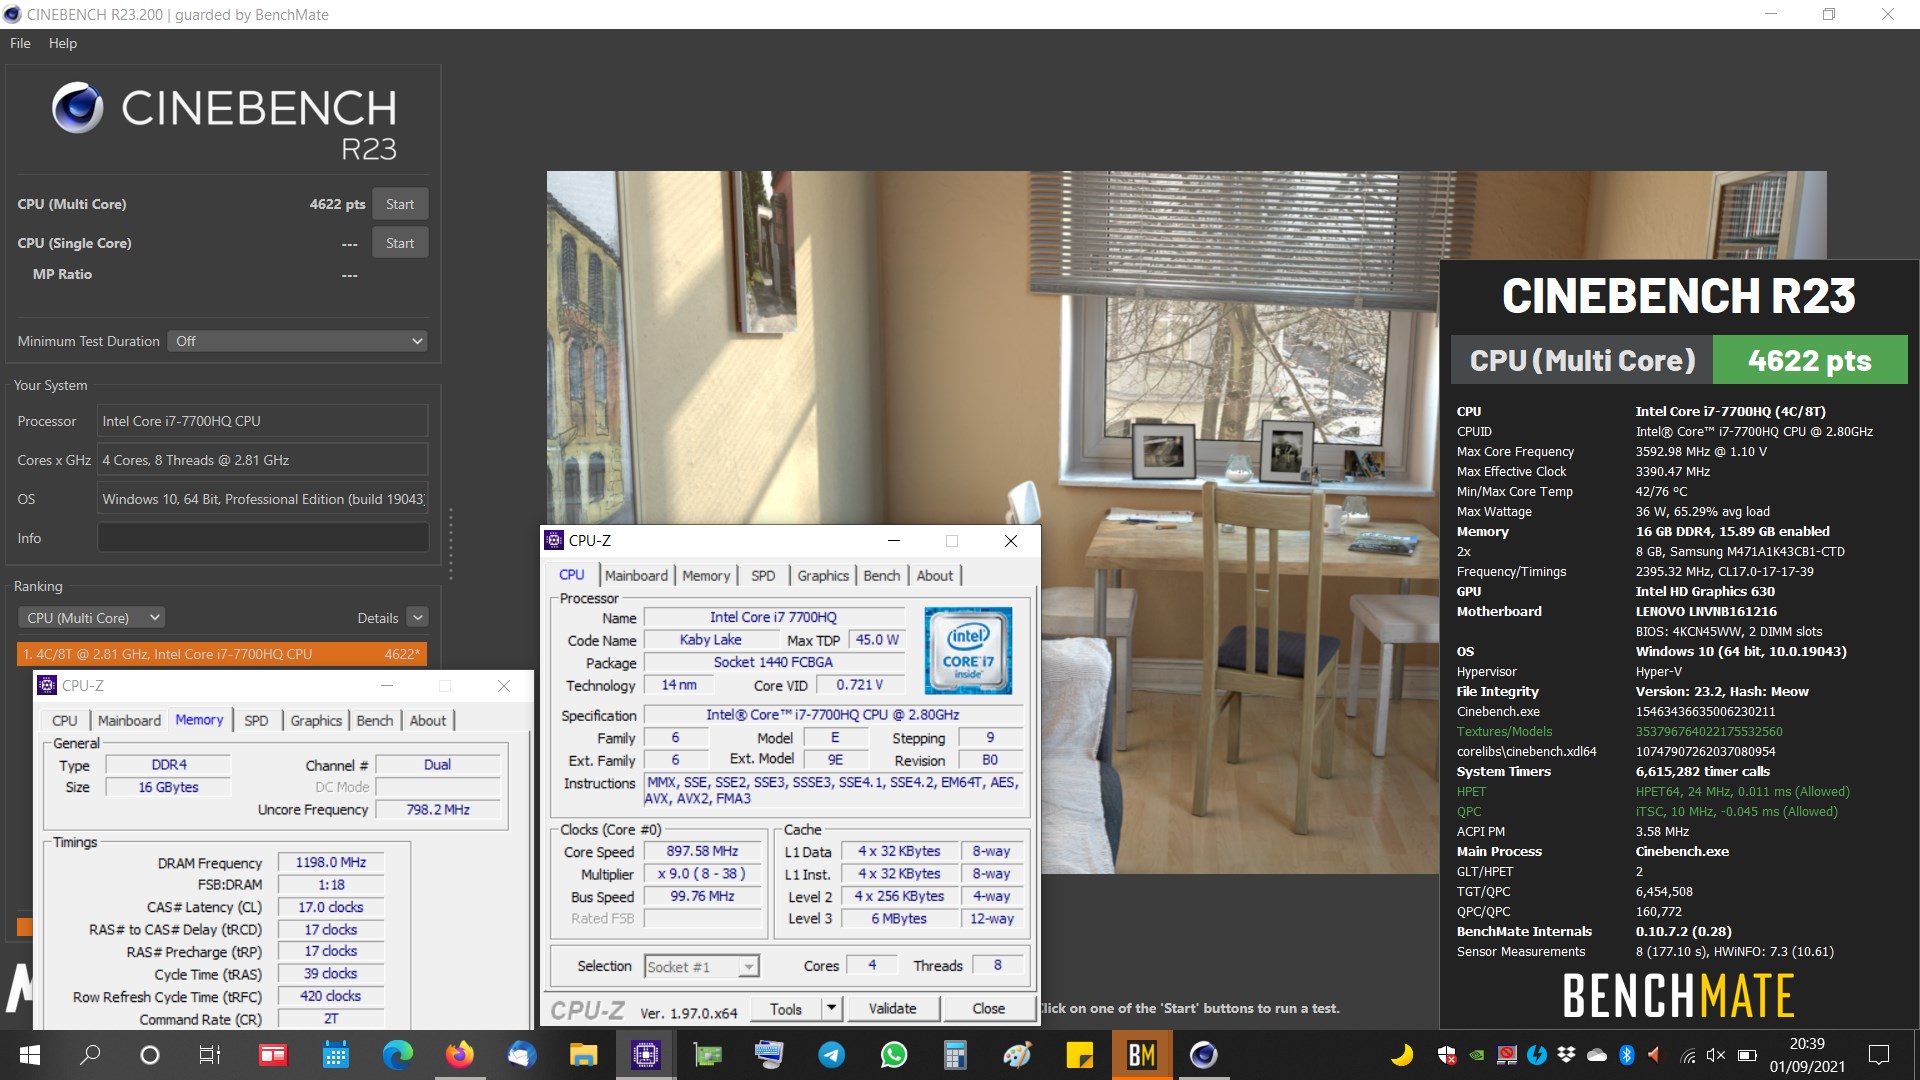Start the CPU (Multi Core) test
1920x1080 pixels.
[x=400, y=204]
